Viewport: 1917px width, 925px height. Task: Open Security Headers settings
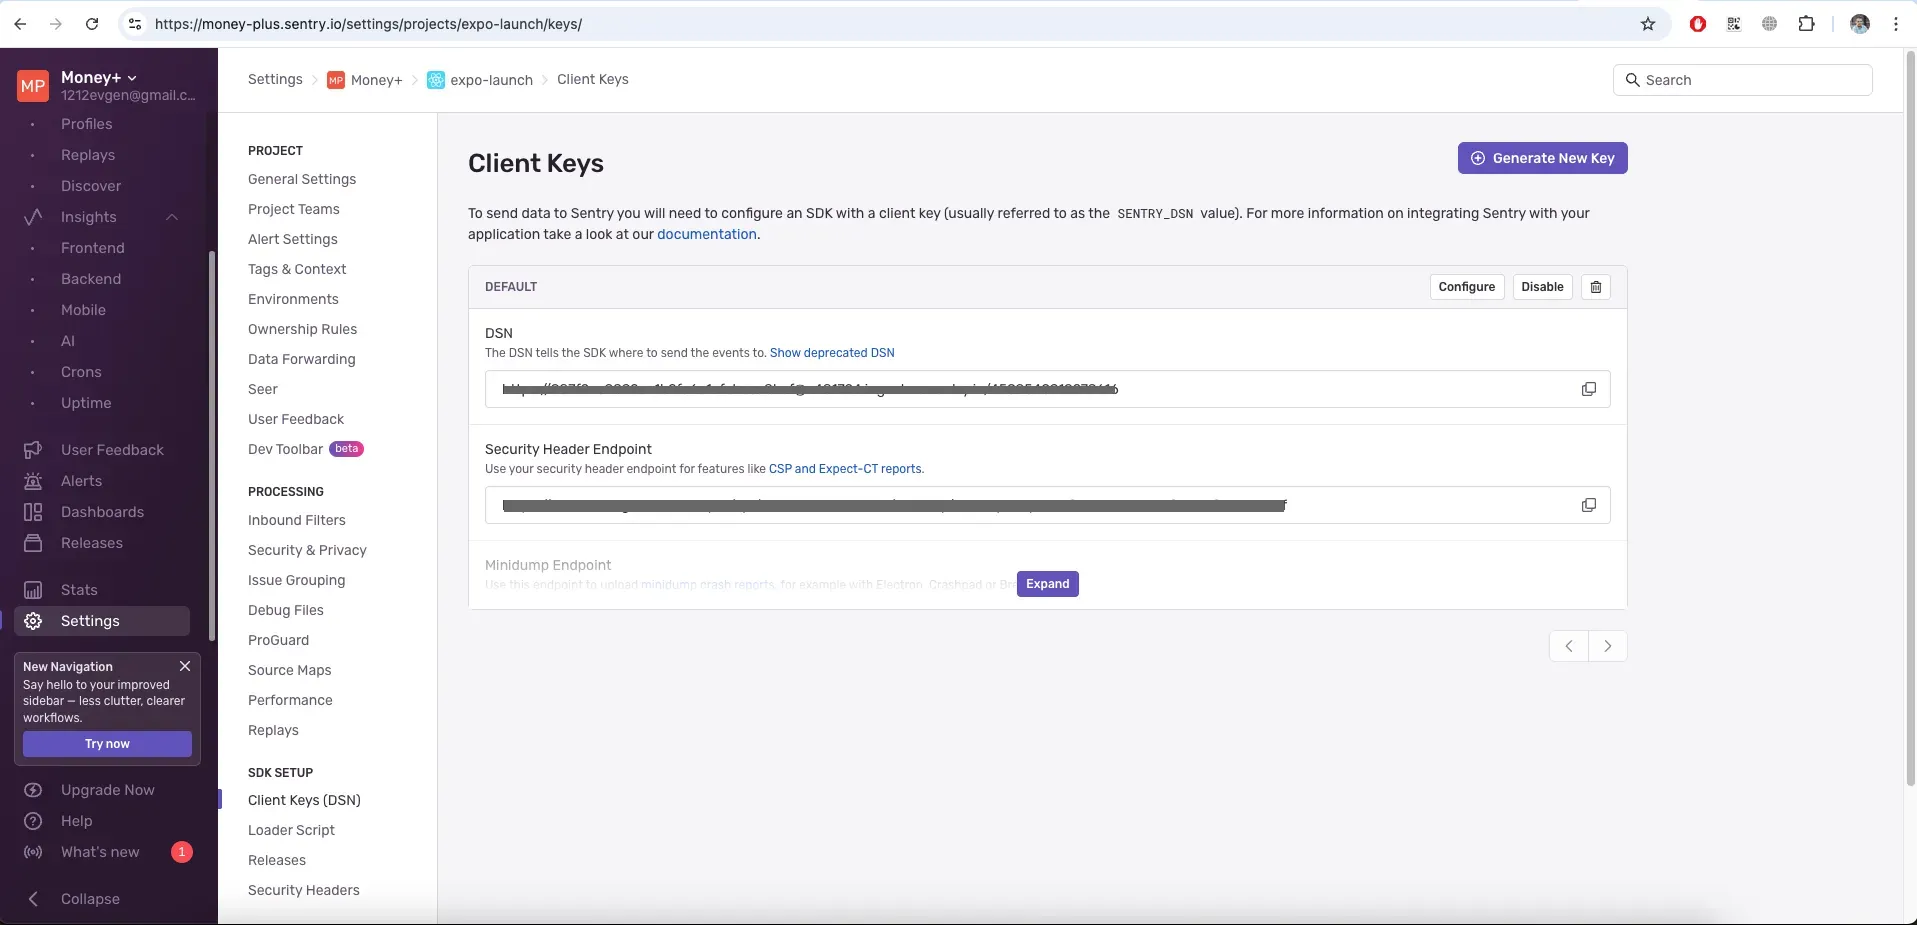(303, 890)
